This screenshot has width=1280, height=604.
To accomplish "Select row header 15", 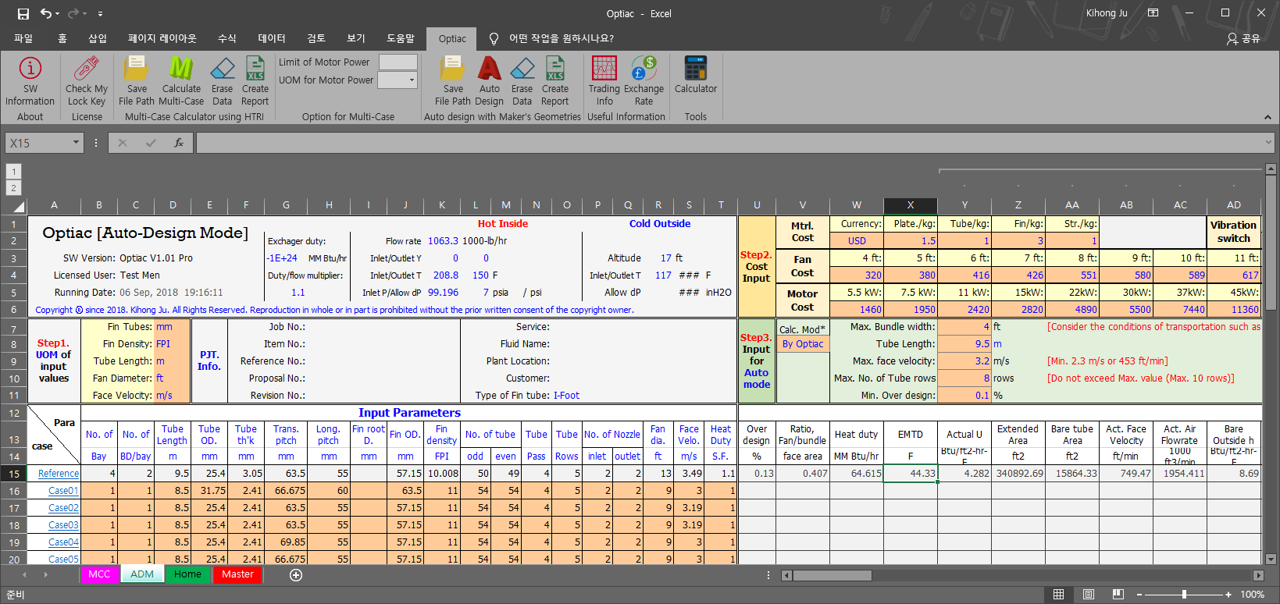I will (x=13, y=474).
